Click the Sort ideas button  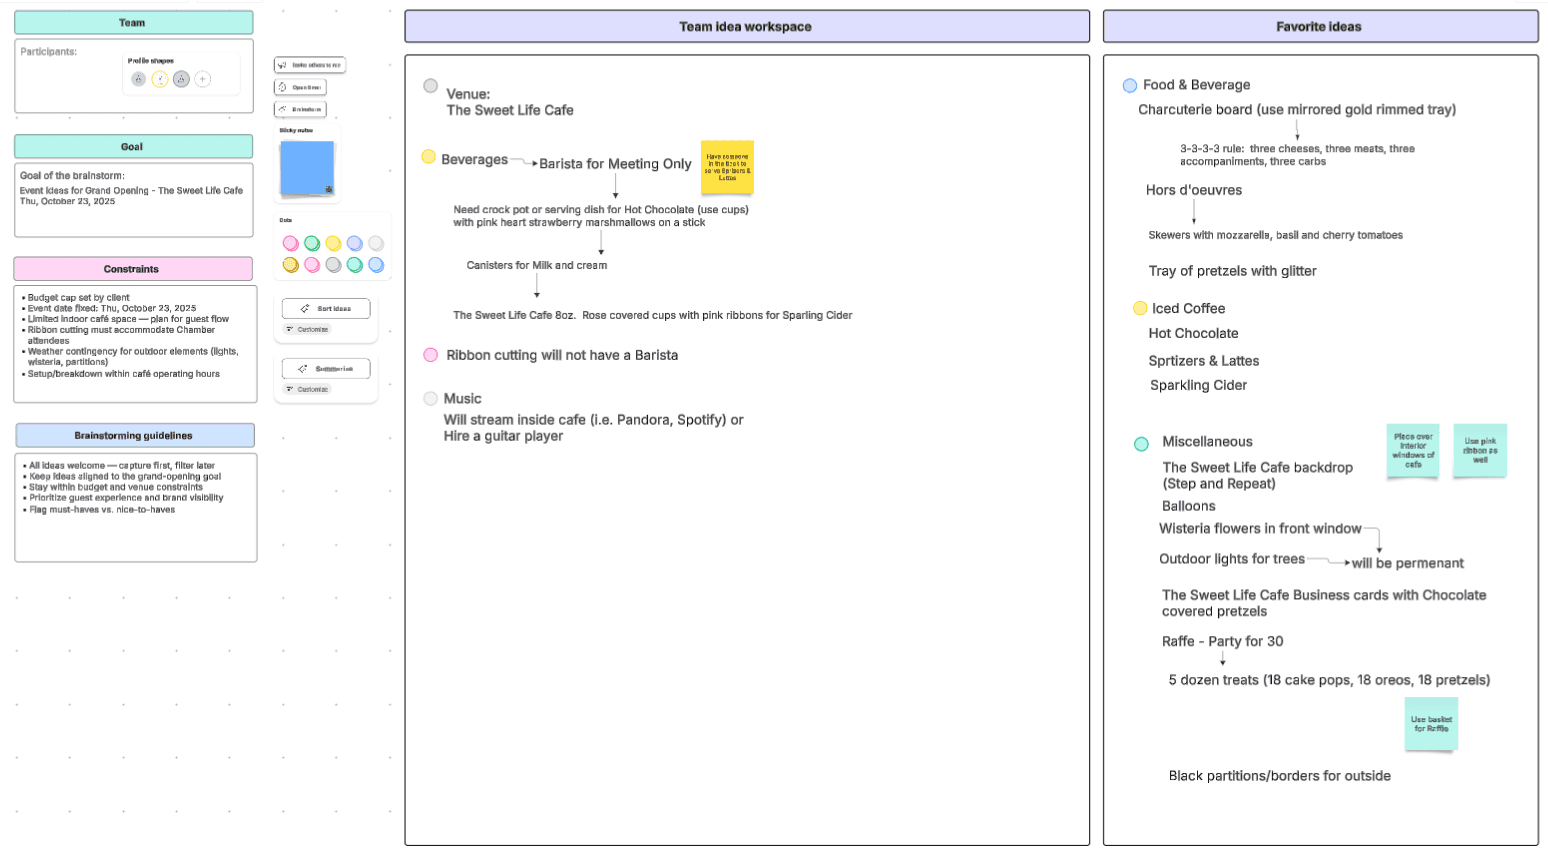[326, 309]
